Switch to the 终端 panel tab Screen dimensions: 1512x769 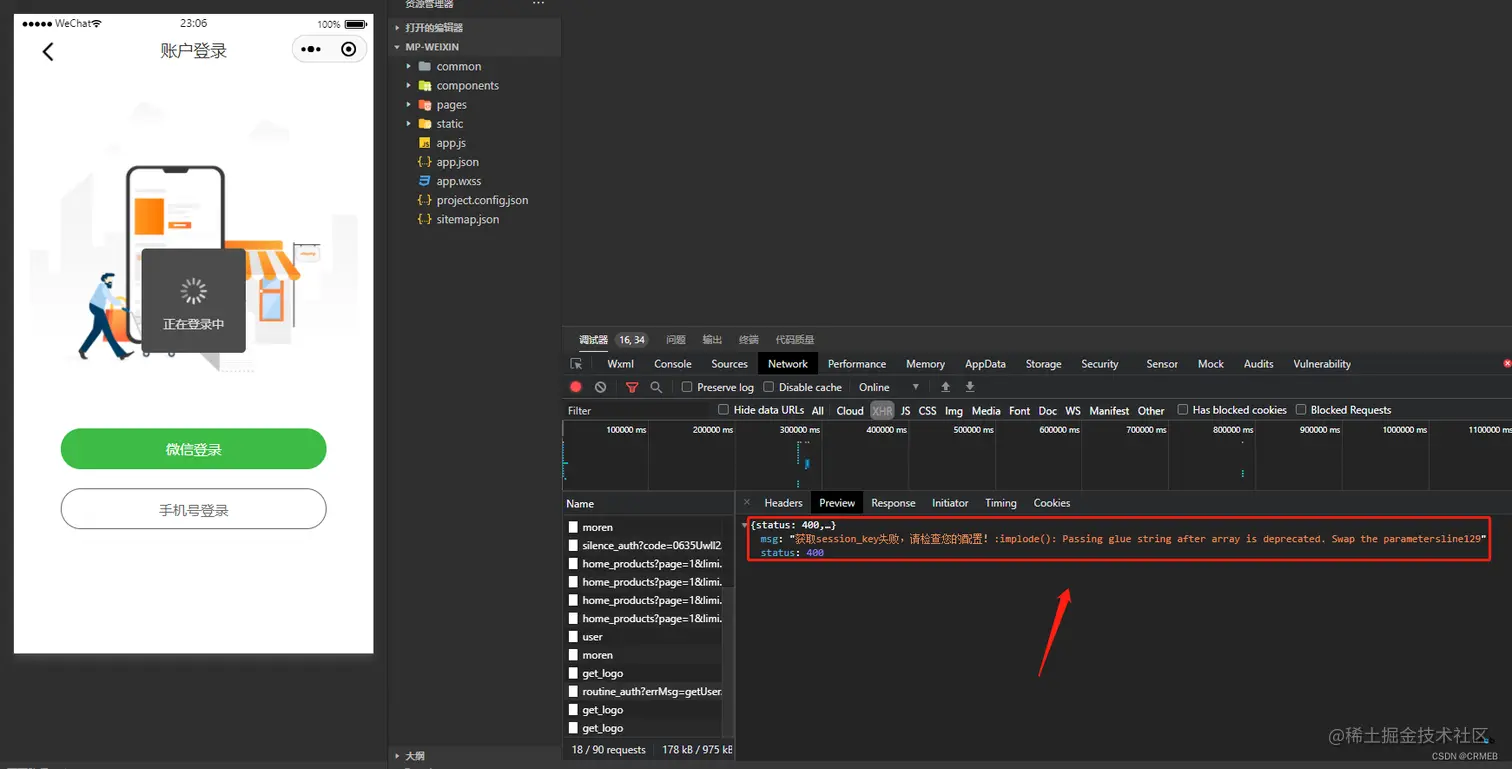click(x=748, y=340)
